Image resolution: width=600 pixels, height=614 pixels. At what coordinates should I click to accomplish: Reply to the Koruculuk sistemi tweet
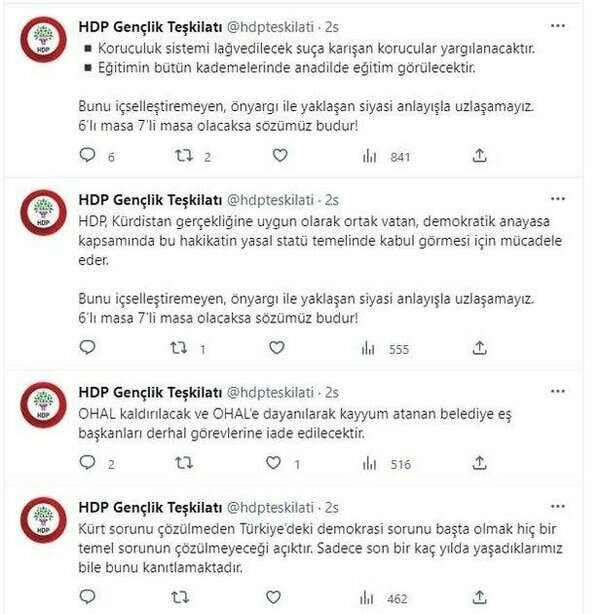tap(88, 155)
